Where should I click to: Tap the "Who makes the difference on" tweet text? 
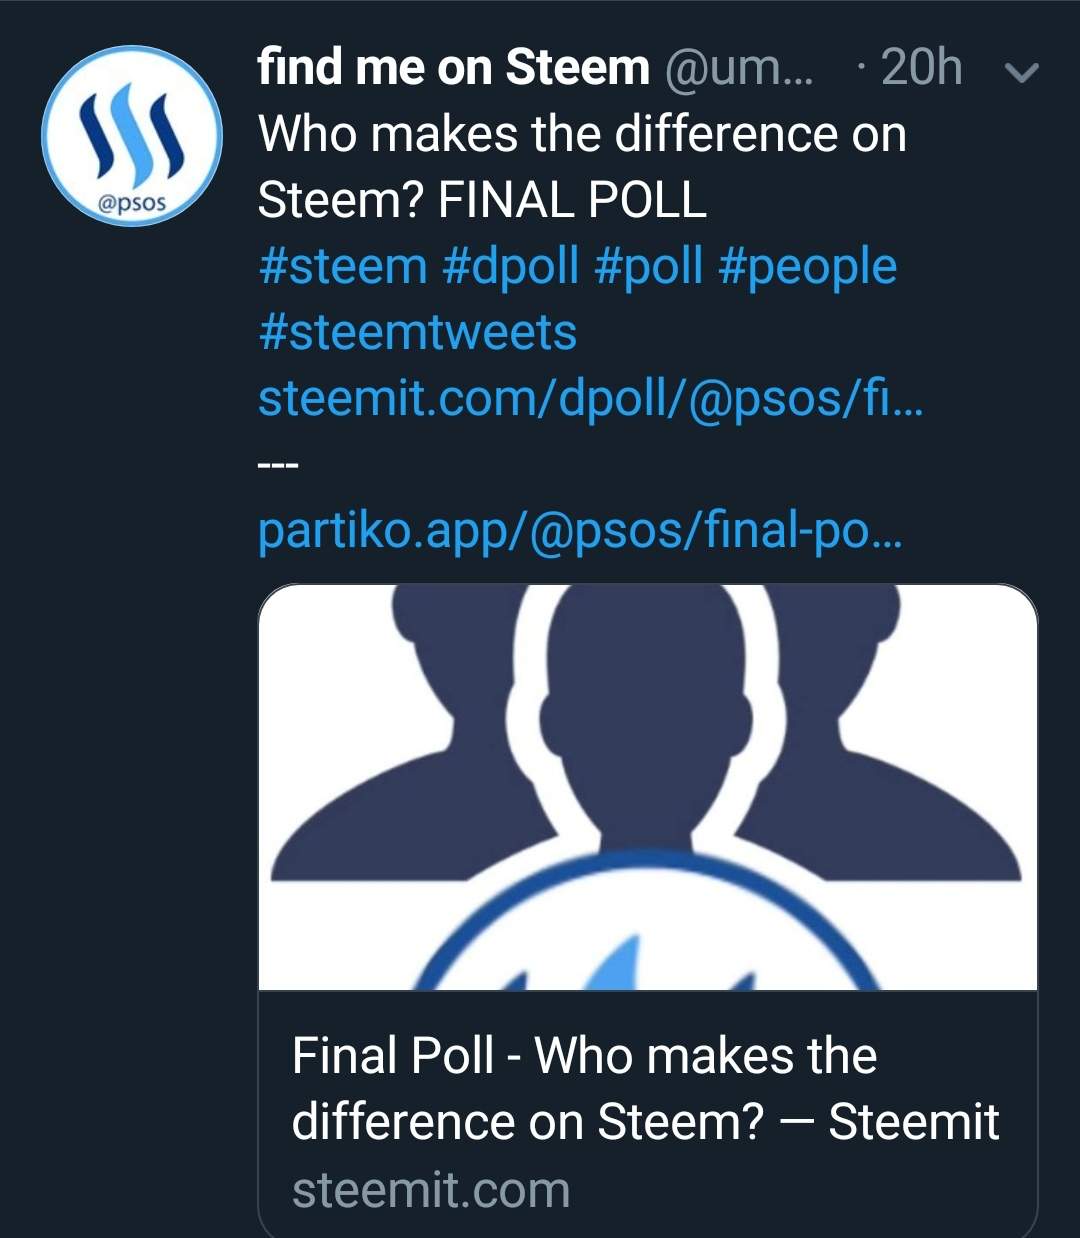[x=582, y=135]
